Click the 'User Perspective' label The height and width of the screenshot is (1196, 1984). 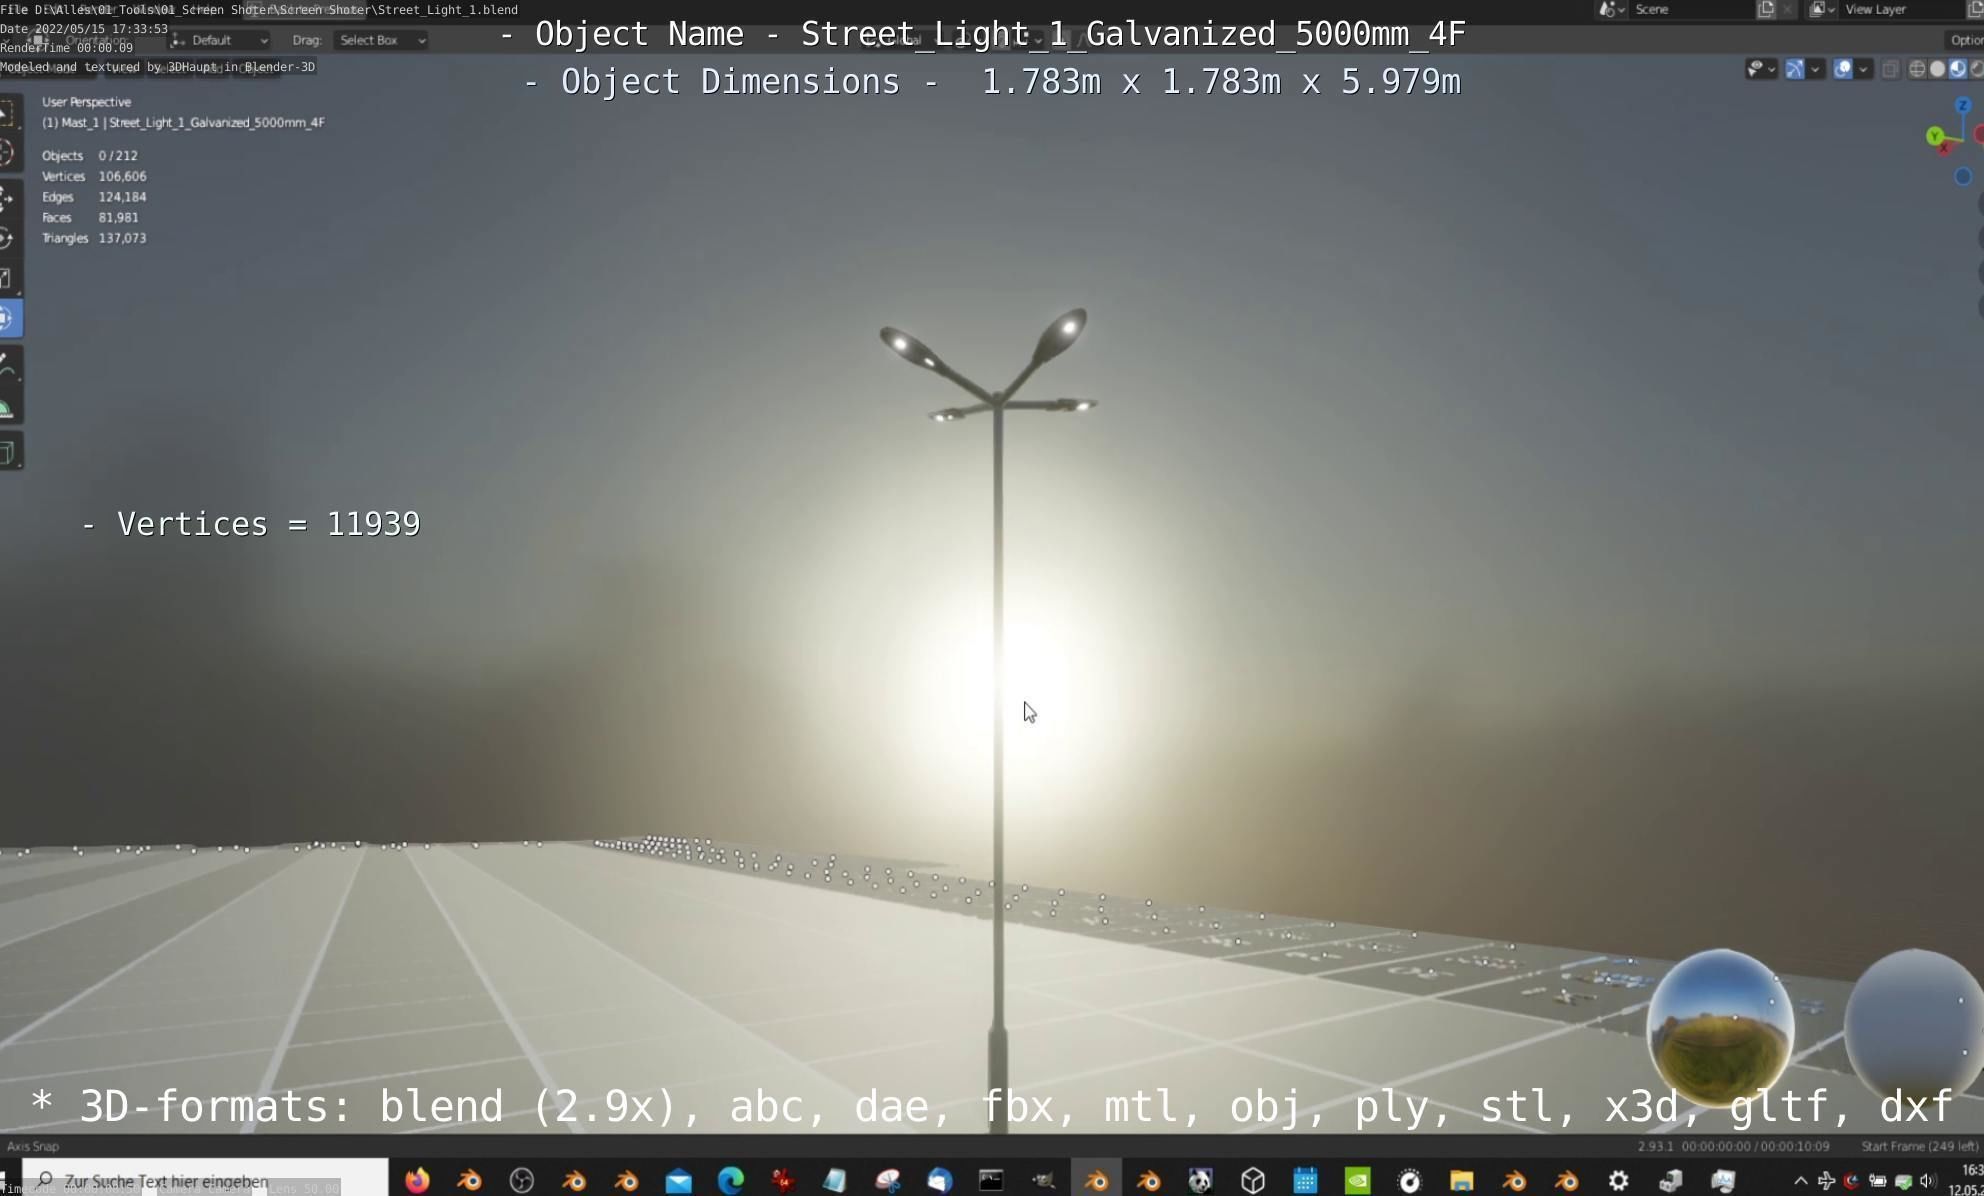[86, 102]
